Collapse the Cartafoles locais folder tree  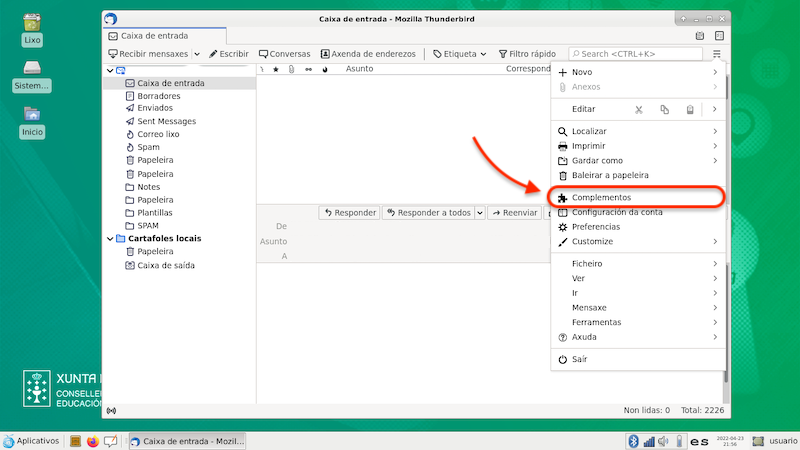[110, 239]
